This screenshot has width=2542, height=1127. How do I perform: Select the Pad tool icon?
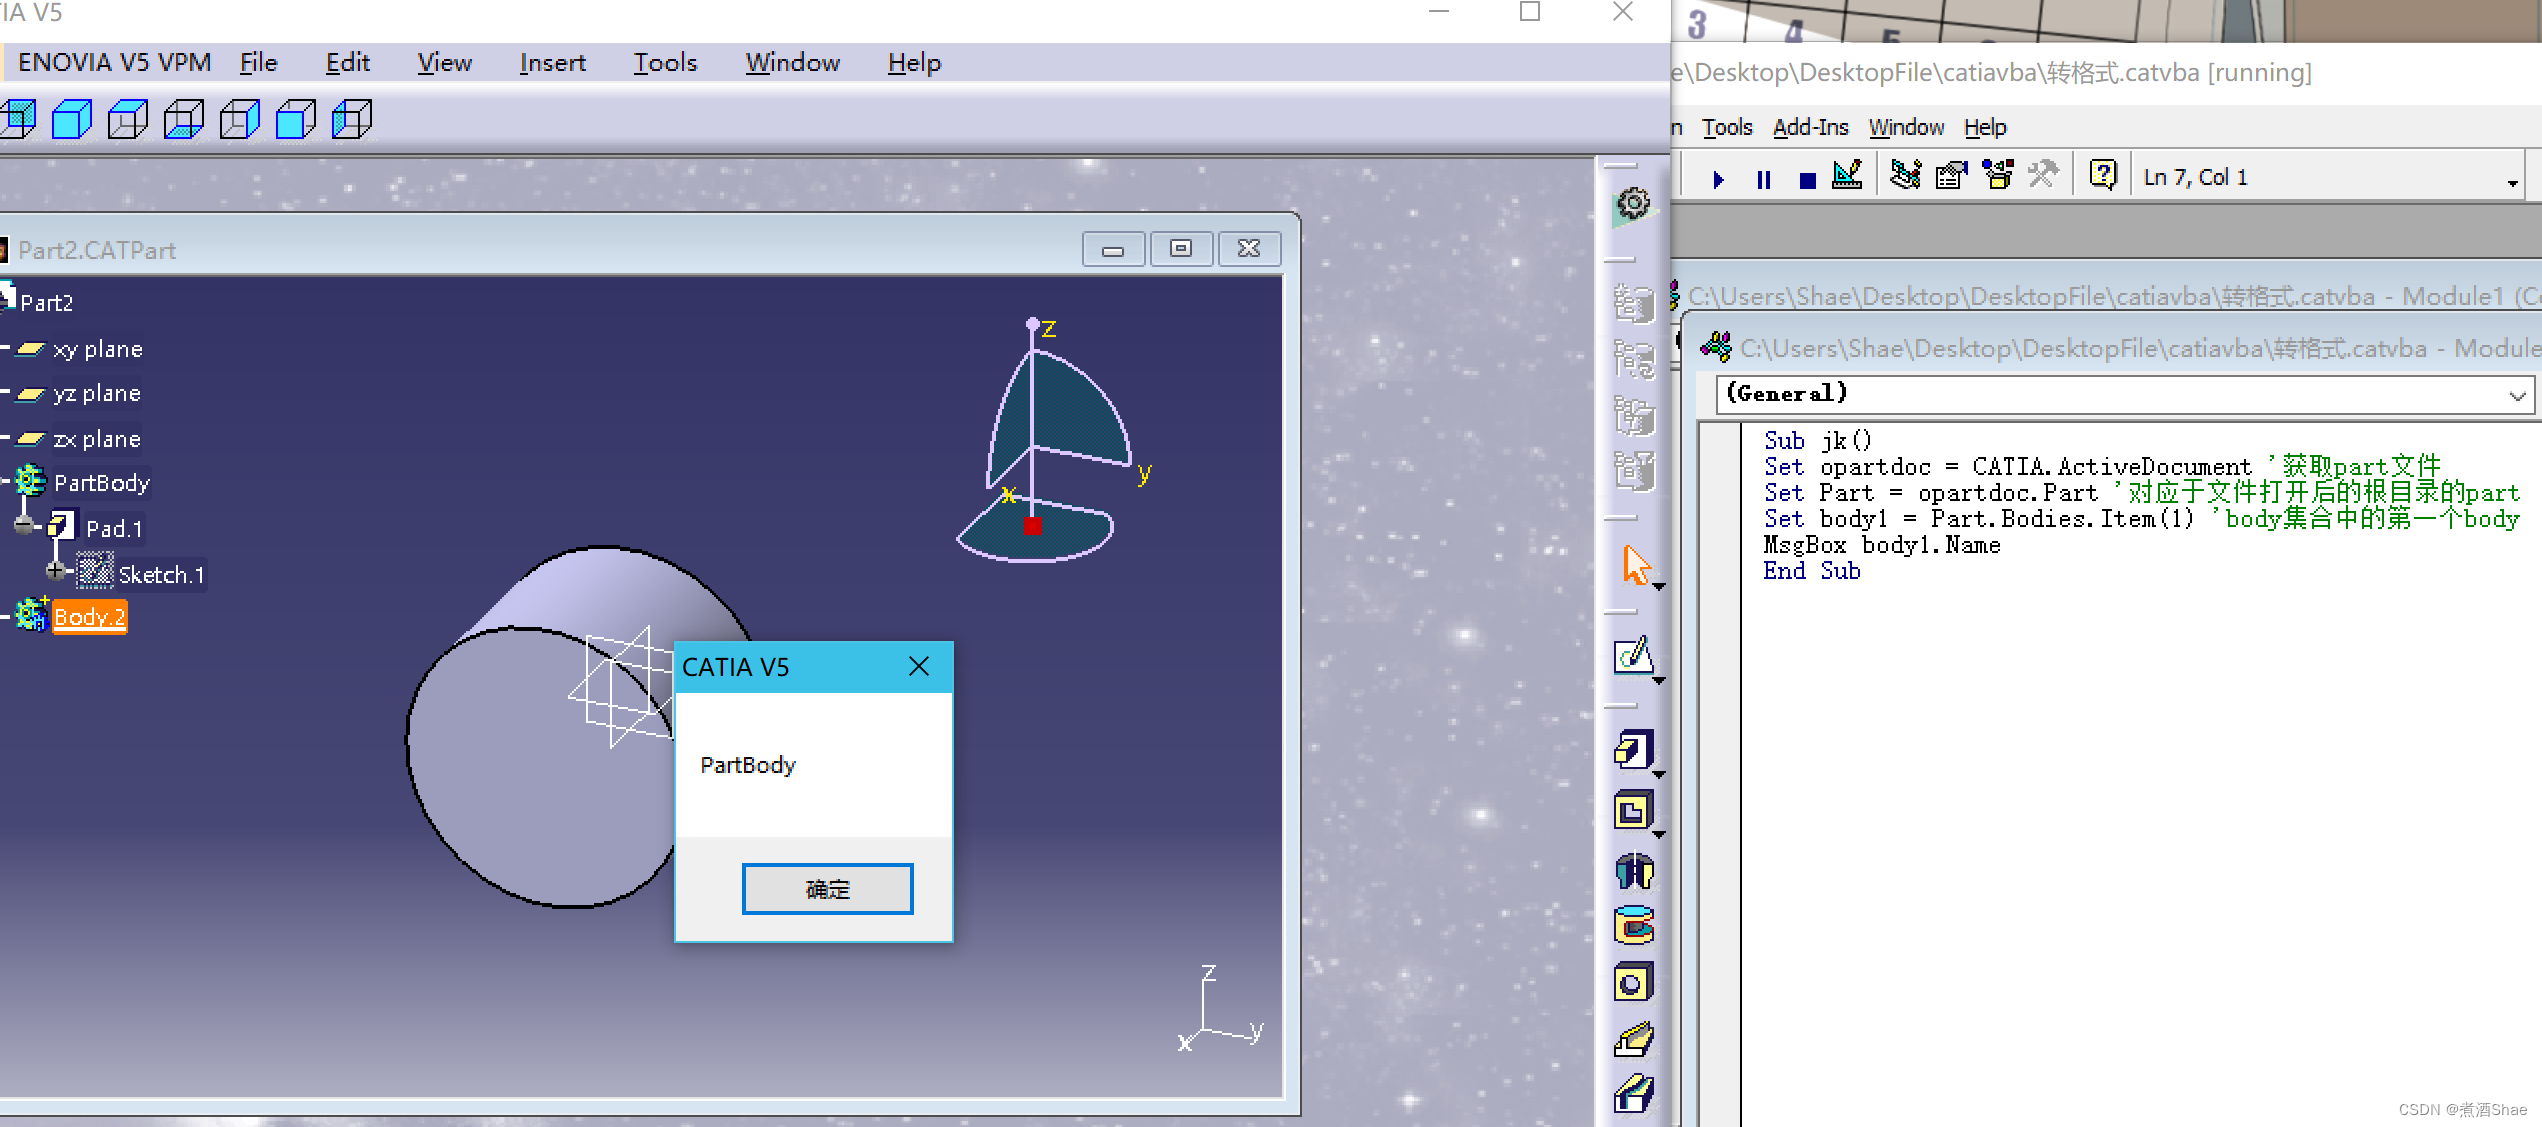pos(1634,750)
